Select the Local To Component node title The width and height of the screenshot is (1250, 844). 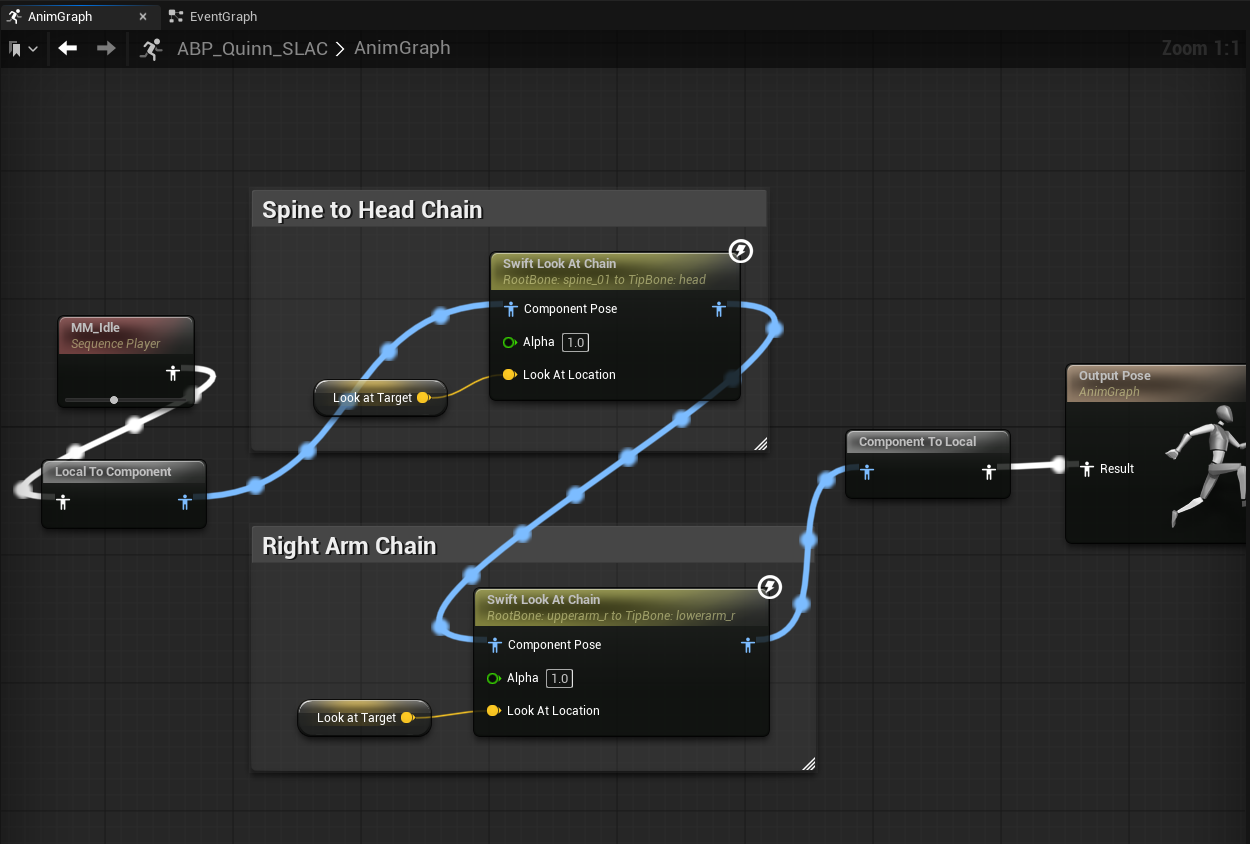pos(113,472)
